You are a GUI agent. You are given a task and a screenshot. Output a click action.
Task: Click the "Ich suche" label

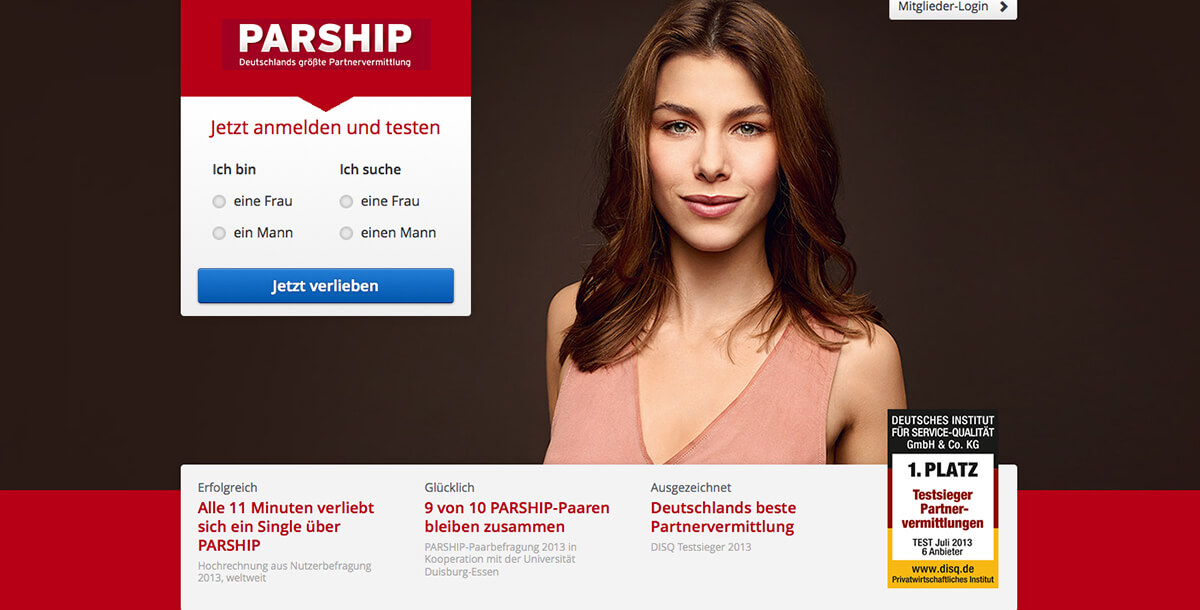(x=370, y=170)
